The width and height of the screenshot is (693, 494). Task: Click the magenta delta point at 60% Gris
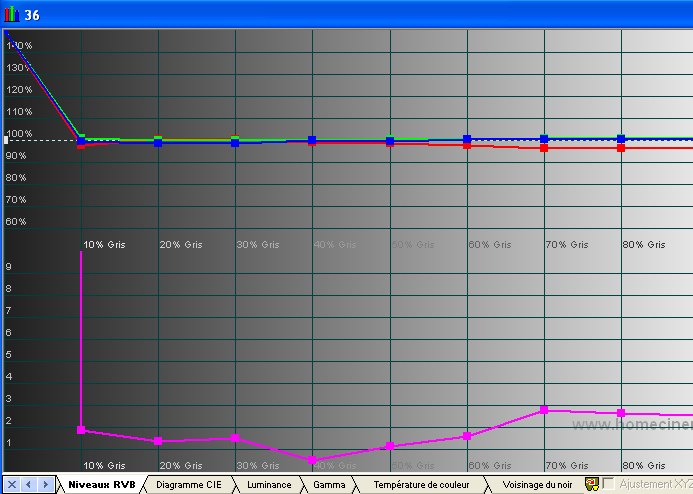[x=467, y=436]
